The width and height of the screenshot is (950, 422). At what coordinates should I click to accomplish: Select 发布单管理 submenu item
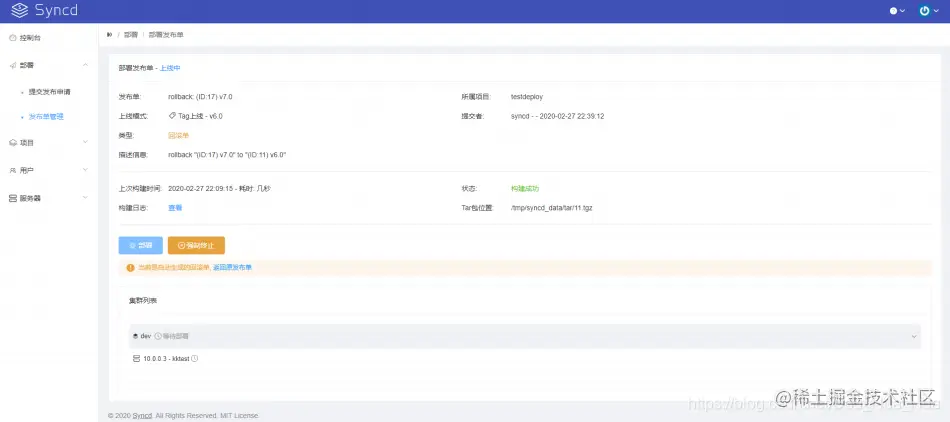click(46, 117)
